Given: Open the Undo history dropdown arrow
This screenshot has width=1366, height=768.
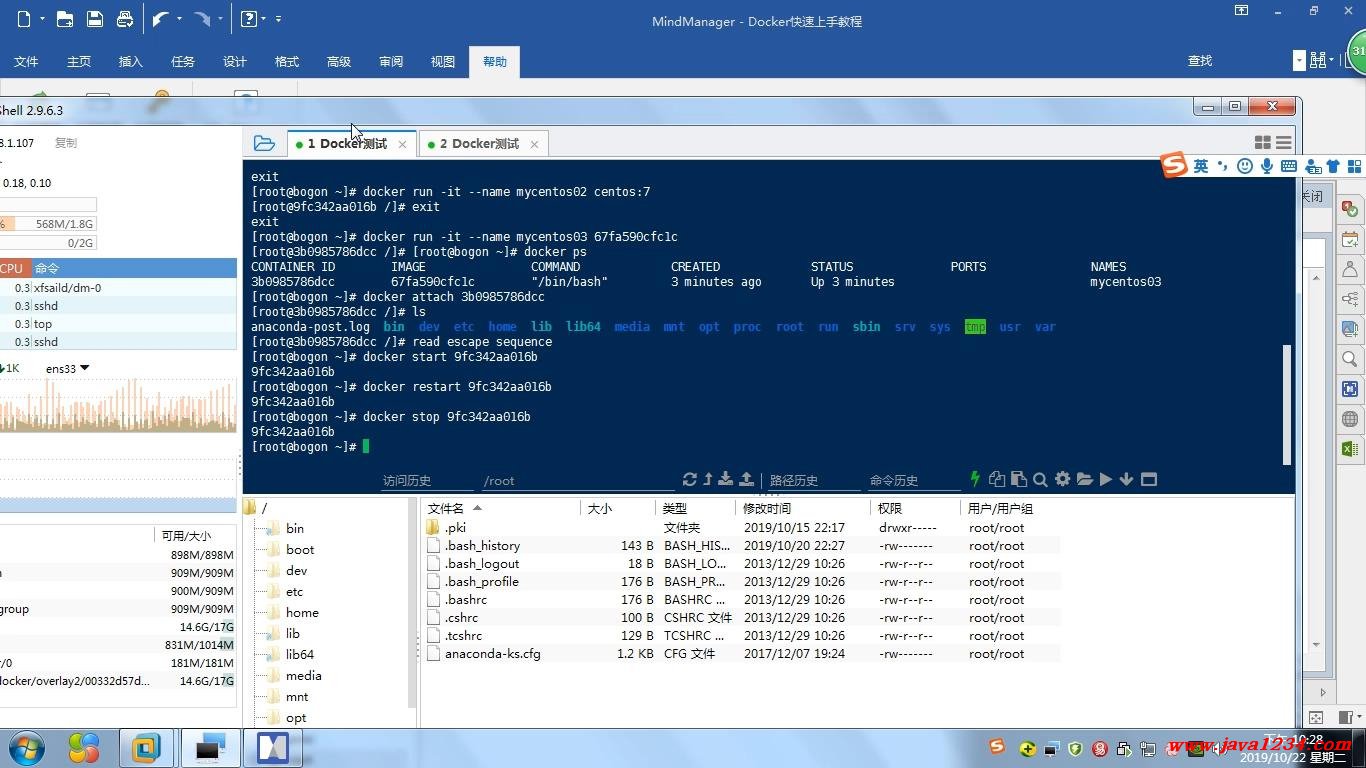Looking at the screenshot, I should (179, 18).
